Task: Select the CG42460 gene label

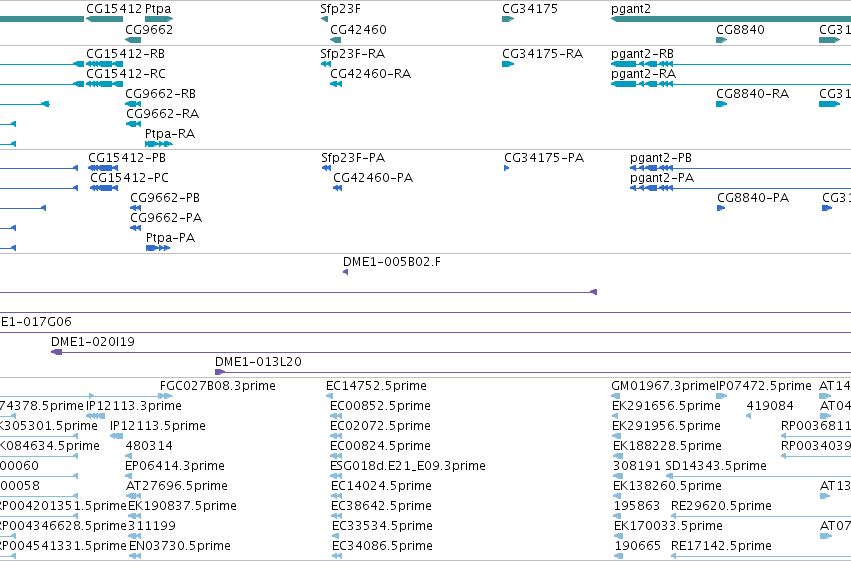Action: (358, 29)
